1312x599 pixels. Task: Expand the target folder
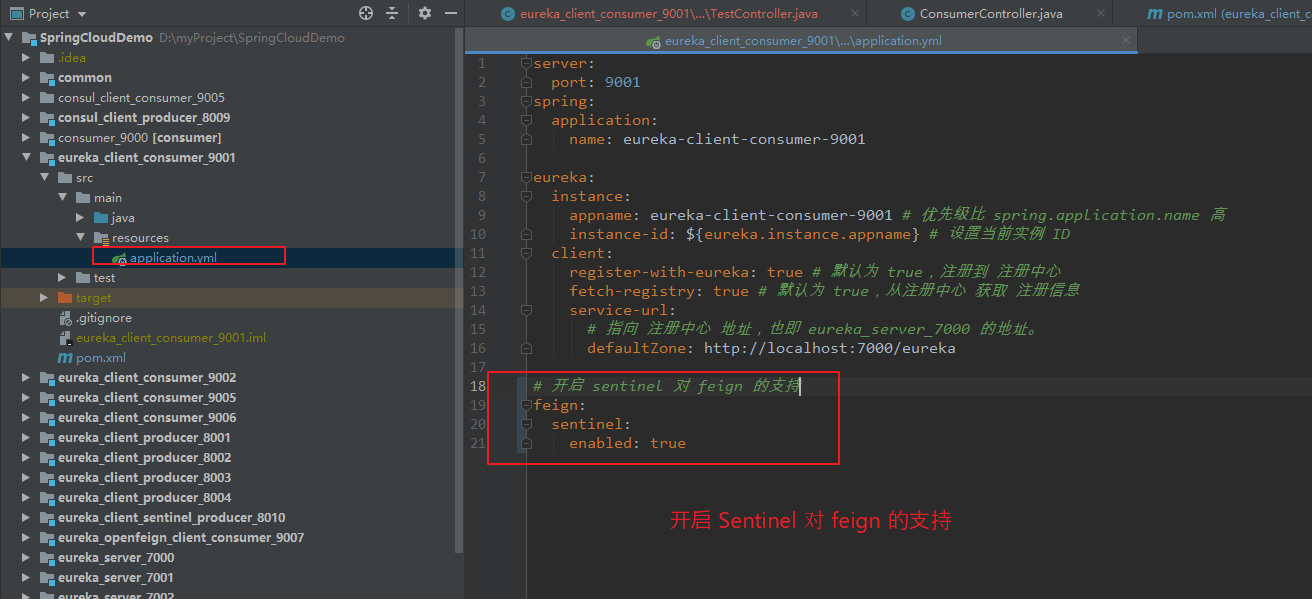[x=45, y=298]
